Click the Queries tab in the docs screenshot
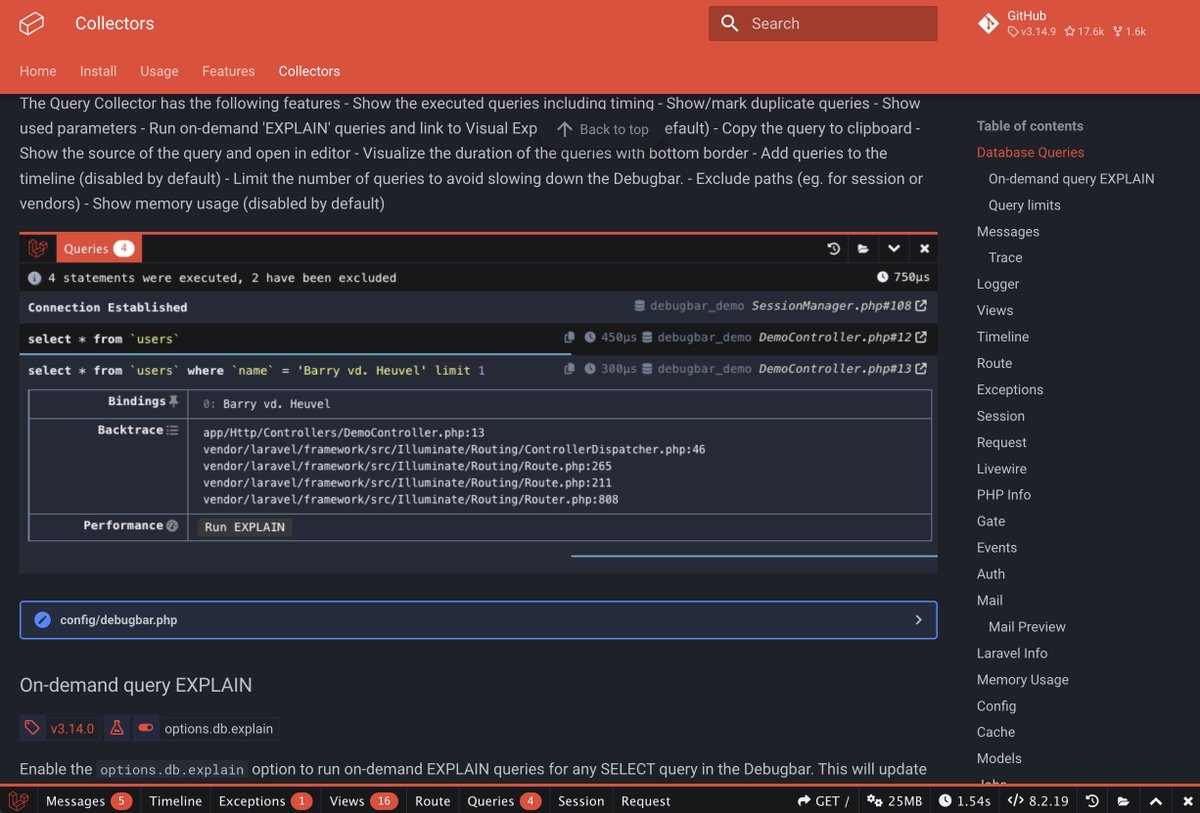Screen dimensions: 1200x813 click(x=98, y=249)
